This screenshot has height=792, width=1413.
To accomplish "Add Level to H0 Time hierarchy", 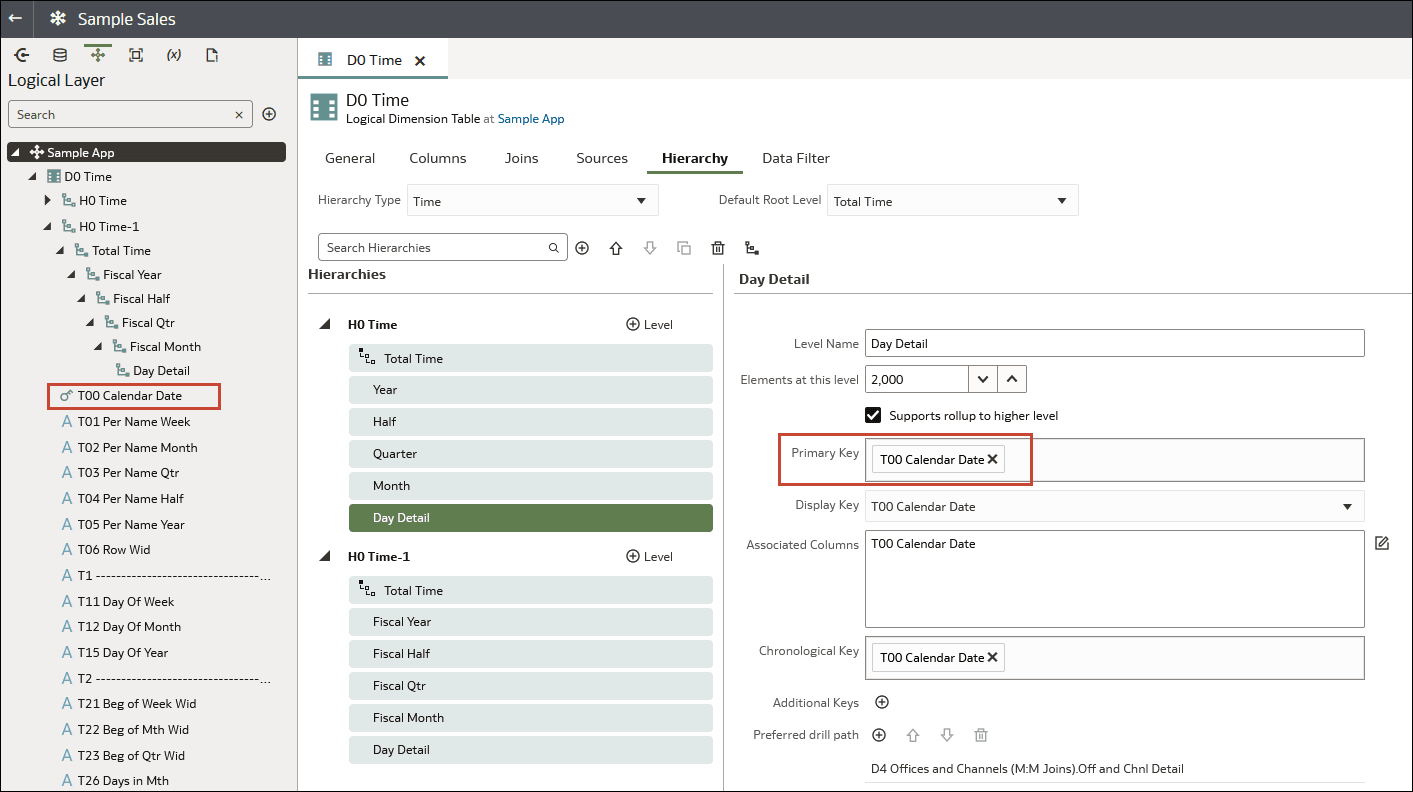I will click(649, 325).
